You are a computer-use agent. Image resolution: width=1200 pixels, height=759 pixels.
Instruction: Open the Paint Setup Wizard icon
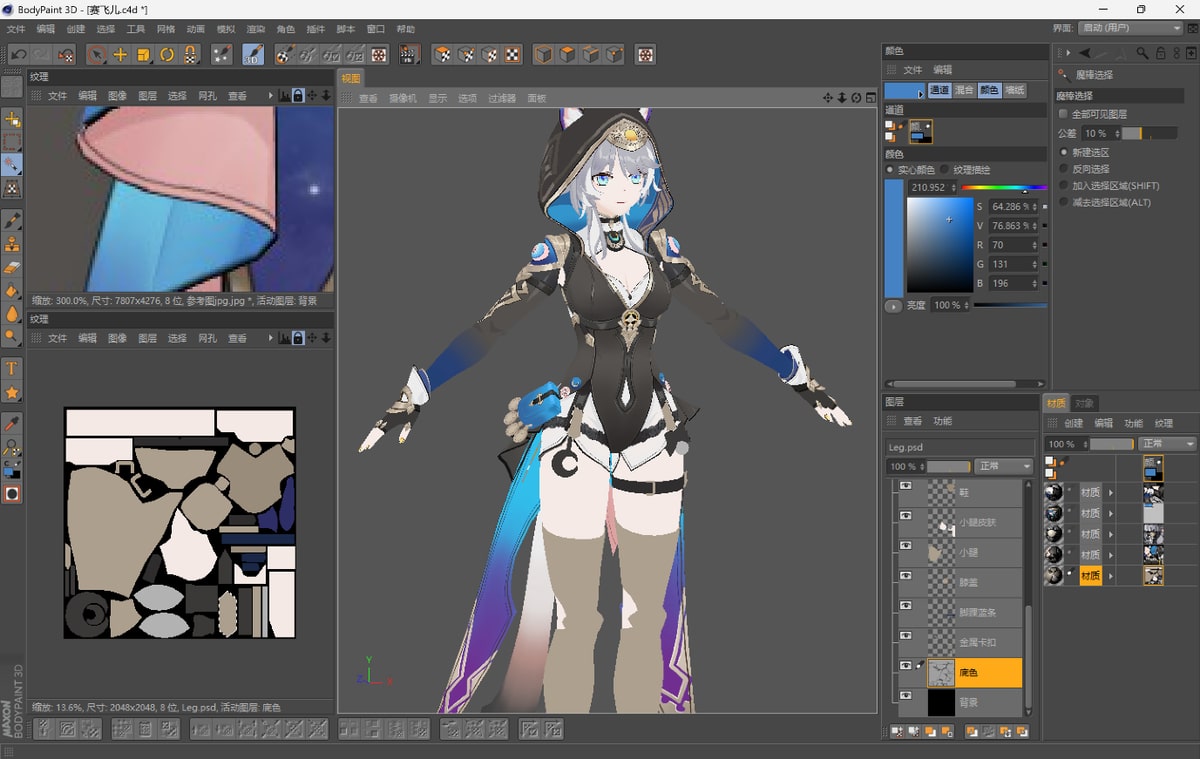coord(222,54)
